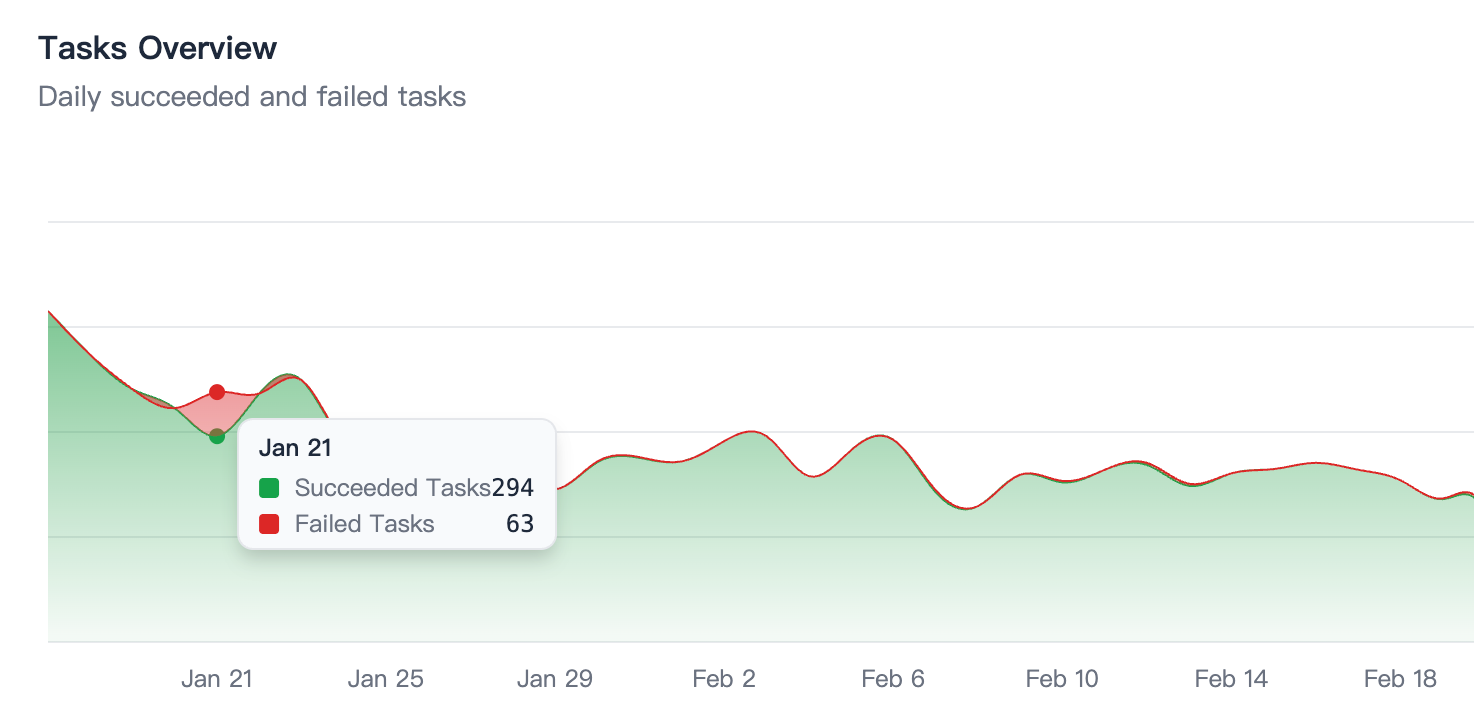Viewport: 1474px width, 724px height.
Task: Select the Feb 6 x-axis label
Action: 893,679
